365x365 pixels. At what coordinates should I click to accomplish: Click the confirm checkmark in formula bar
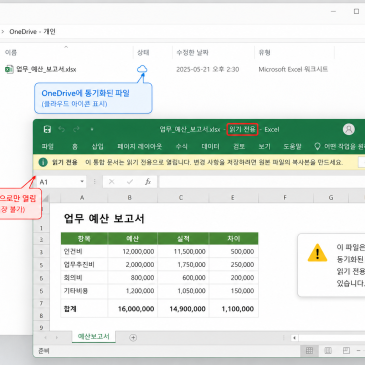pyautogui.click(x=130, y=182)
